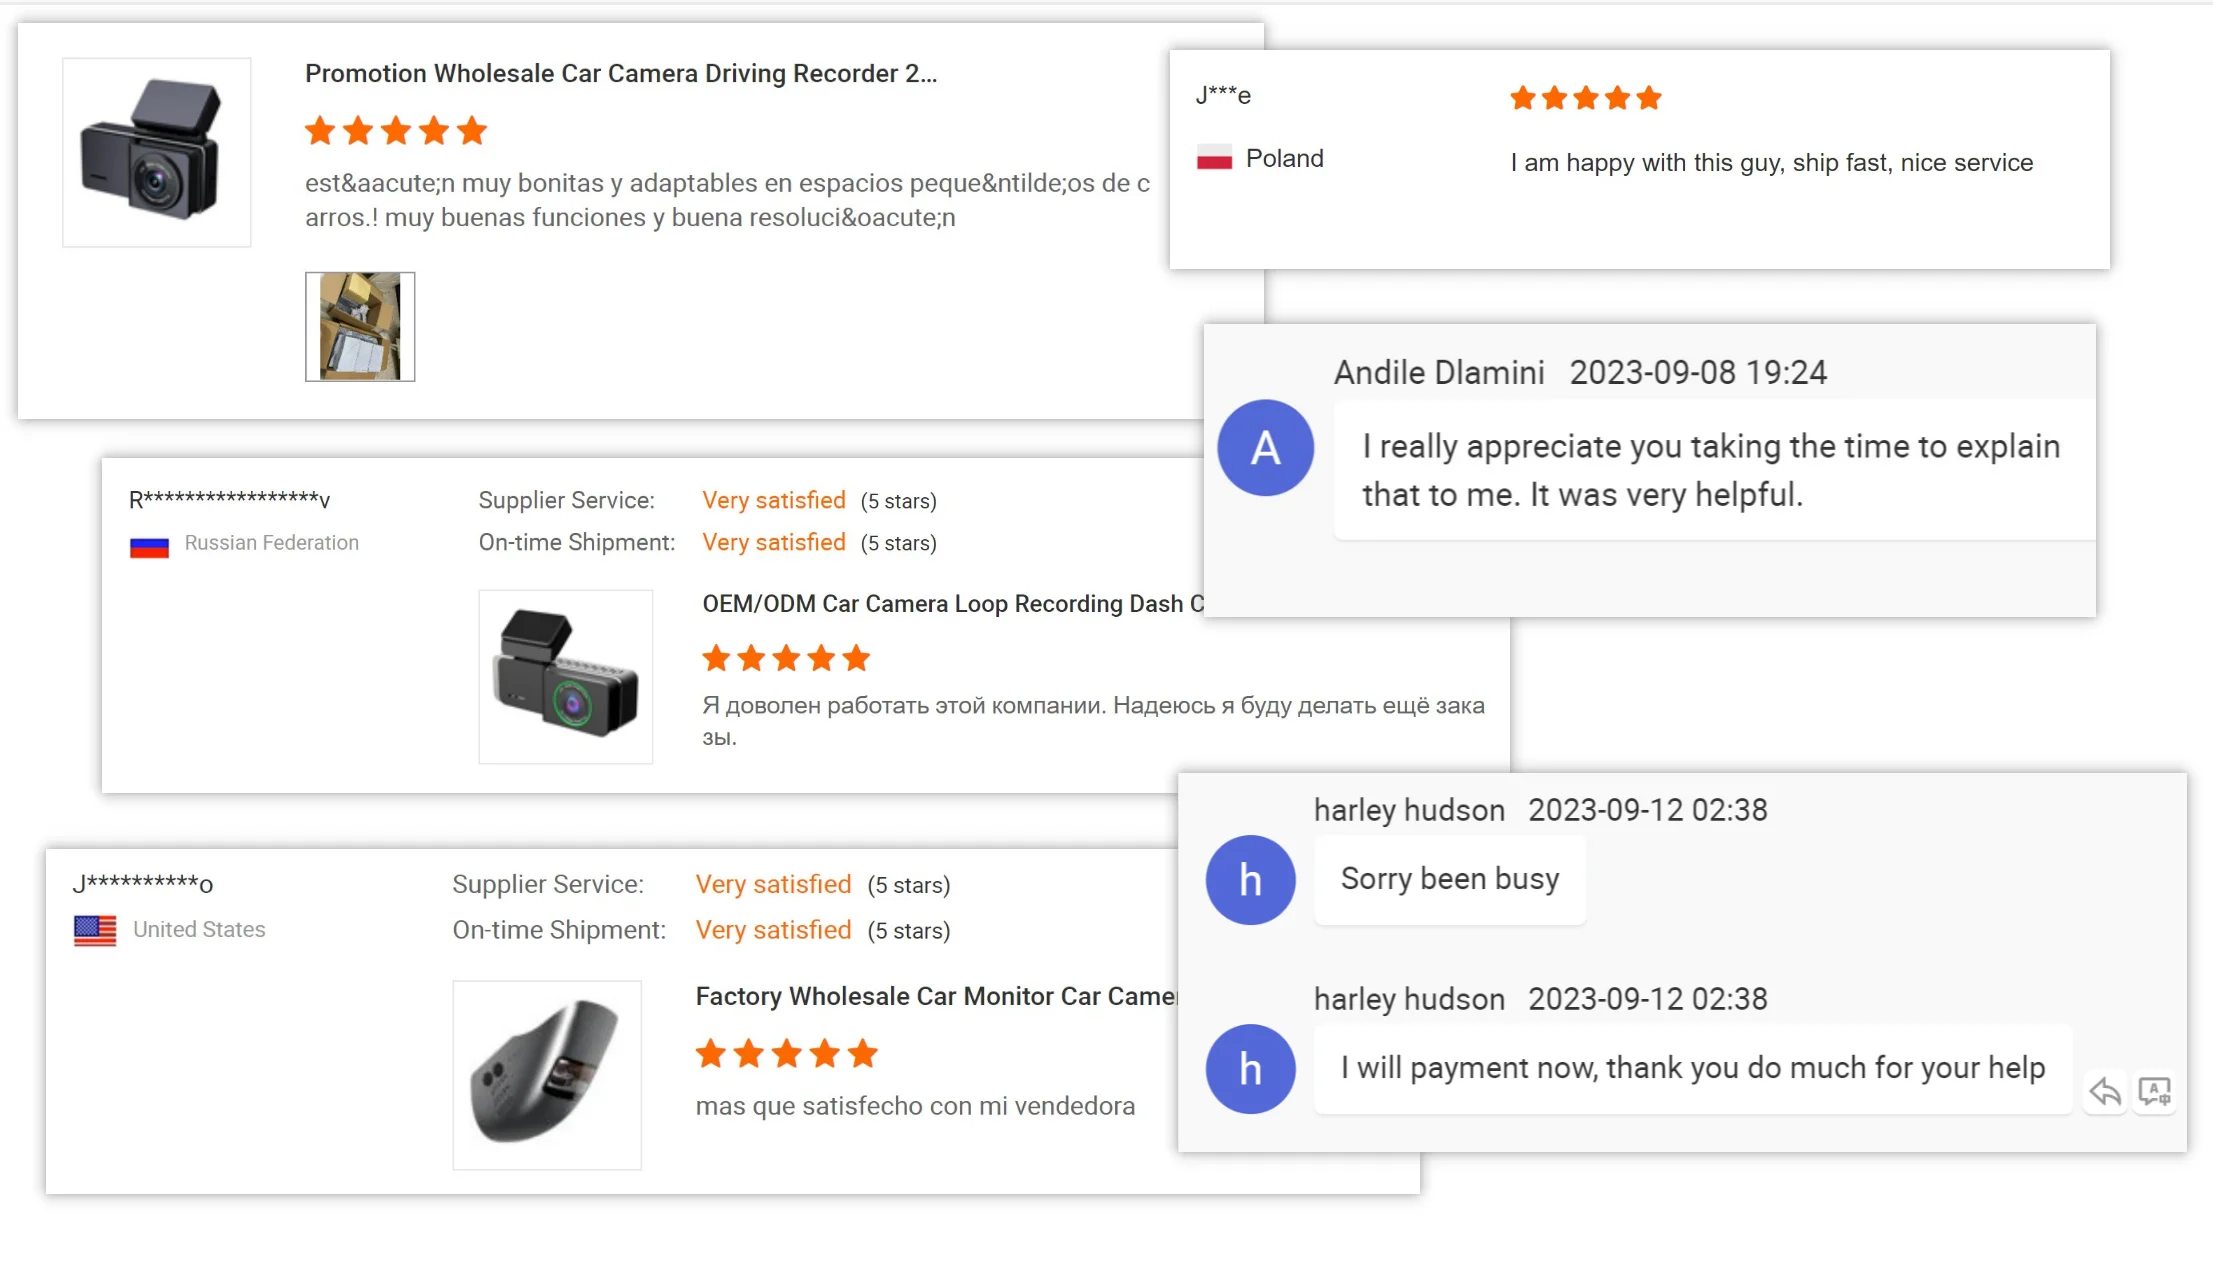The width and height of the screenshot is (2213, 1283).
Task: Click the 'h' avatar beside the payment message
Action: [1250, 1069]
